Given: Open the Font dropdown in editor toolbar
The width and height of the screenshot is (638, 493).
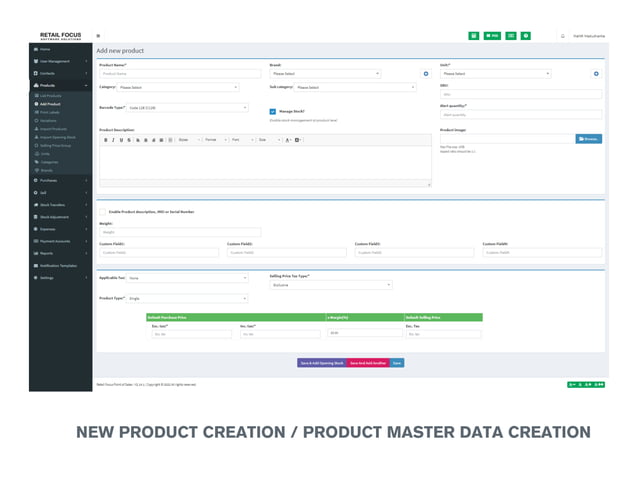Looking at the screenshot, I should (243, 140).
